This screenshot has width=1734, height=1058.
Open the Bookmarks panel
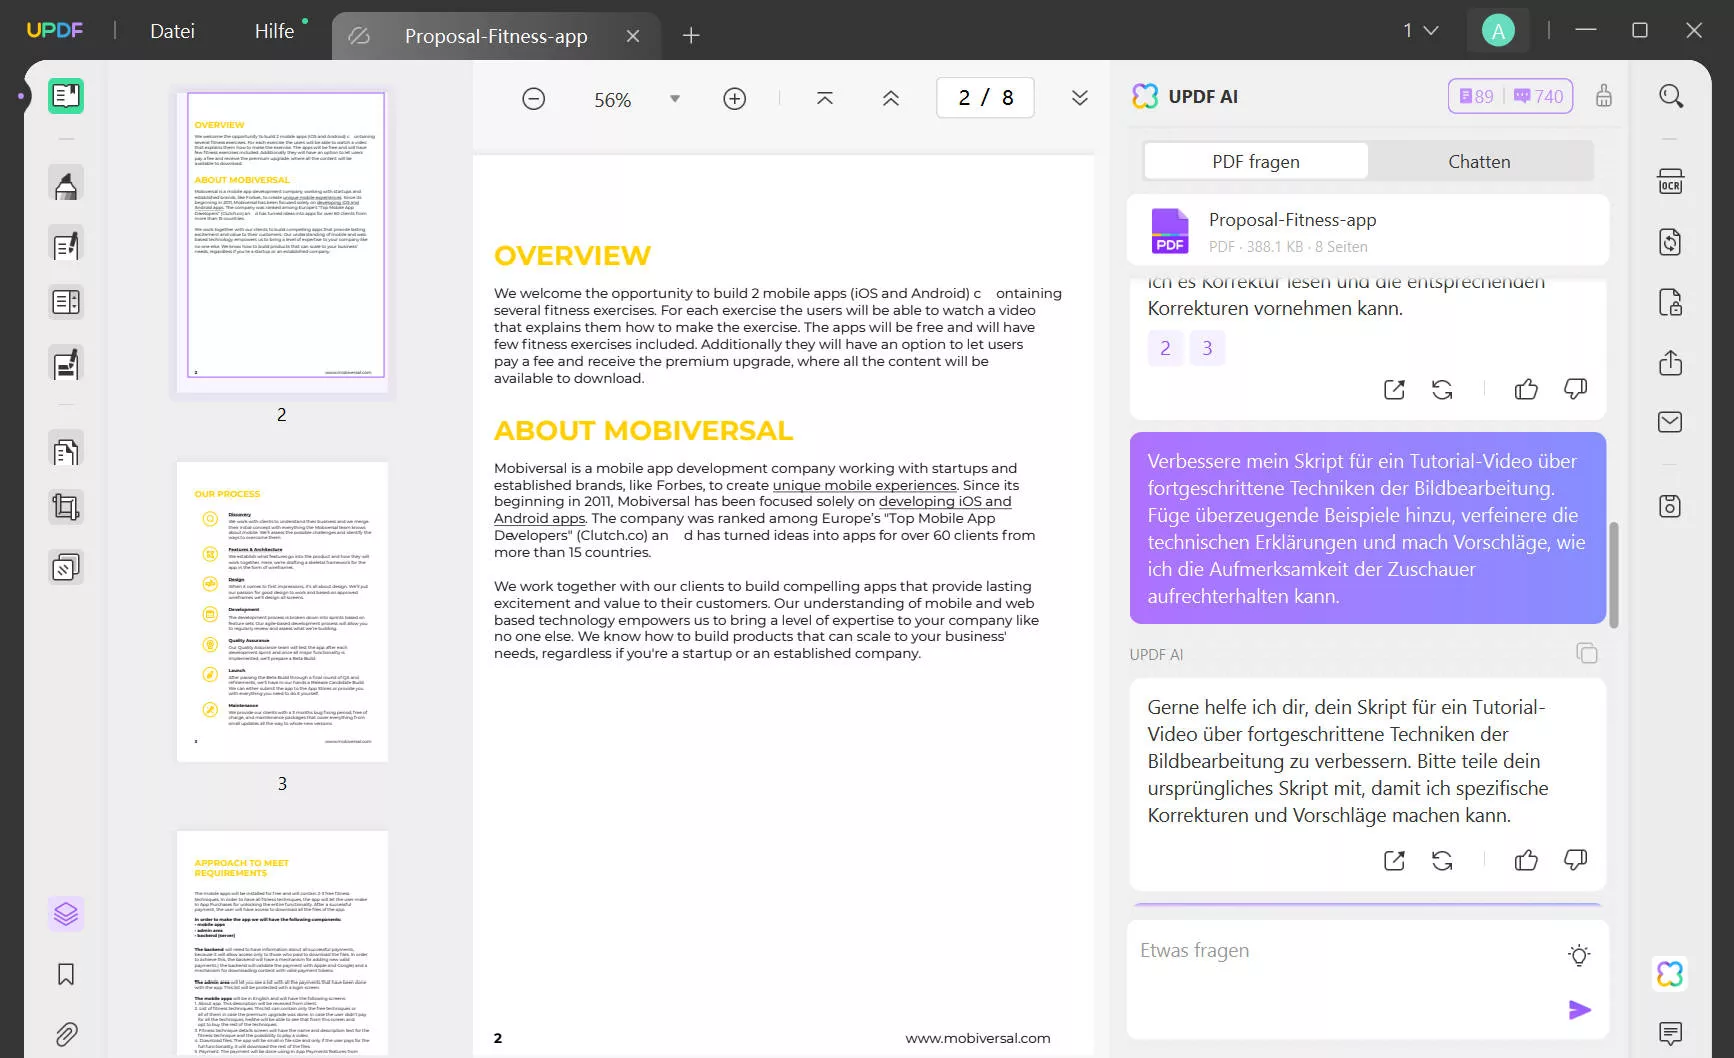click(66, 974)
